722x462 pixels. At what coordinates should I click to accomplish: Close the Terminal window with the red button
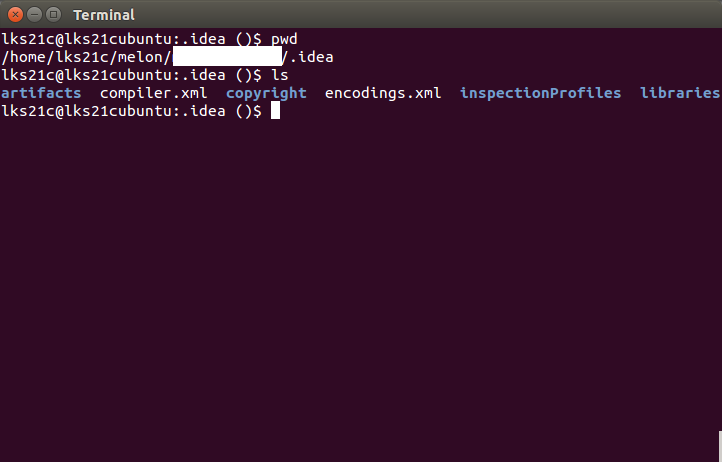click(15, 15)
